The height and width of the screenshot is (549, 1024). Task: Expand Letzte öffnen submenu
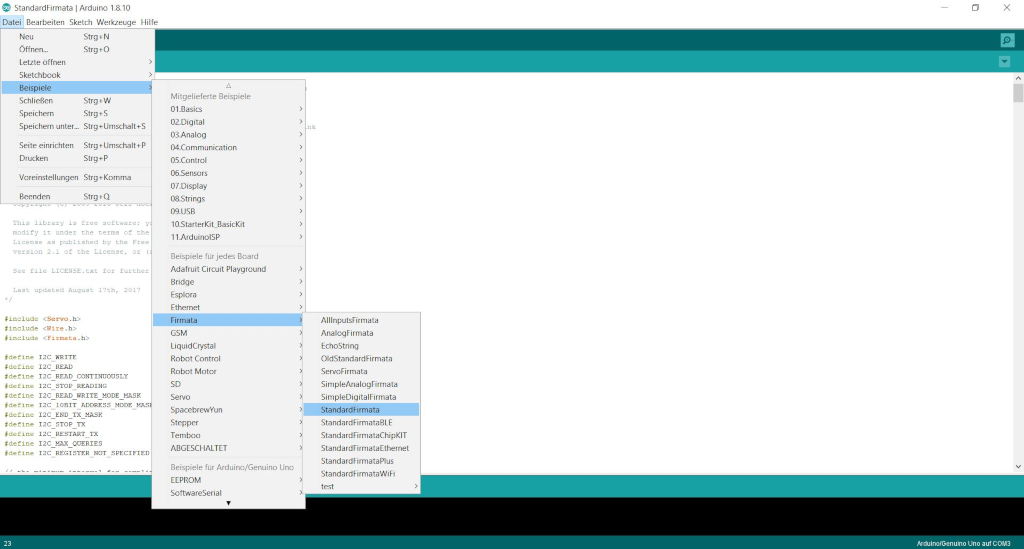pyautogui.click(x=77, y=62)
